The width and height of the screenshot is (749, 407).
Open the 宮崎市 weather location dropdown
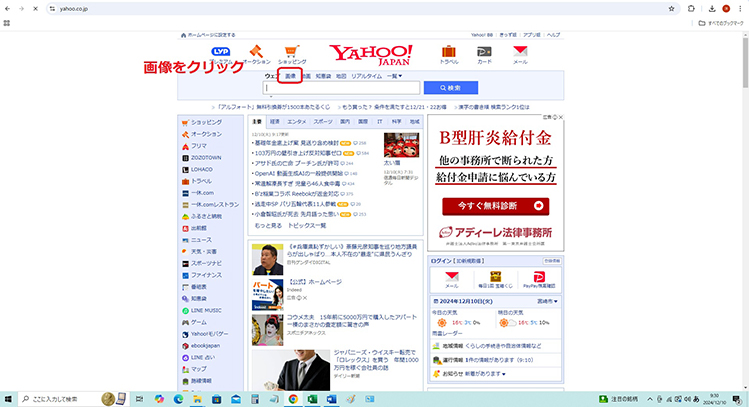pyautogui.click(x=547, y=301)
